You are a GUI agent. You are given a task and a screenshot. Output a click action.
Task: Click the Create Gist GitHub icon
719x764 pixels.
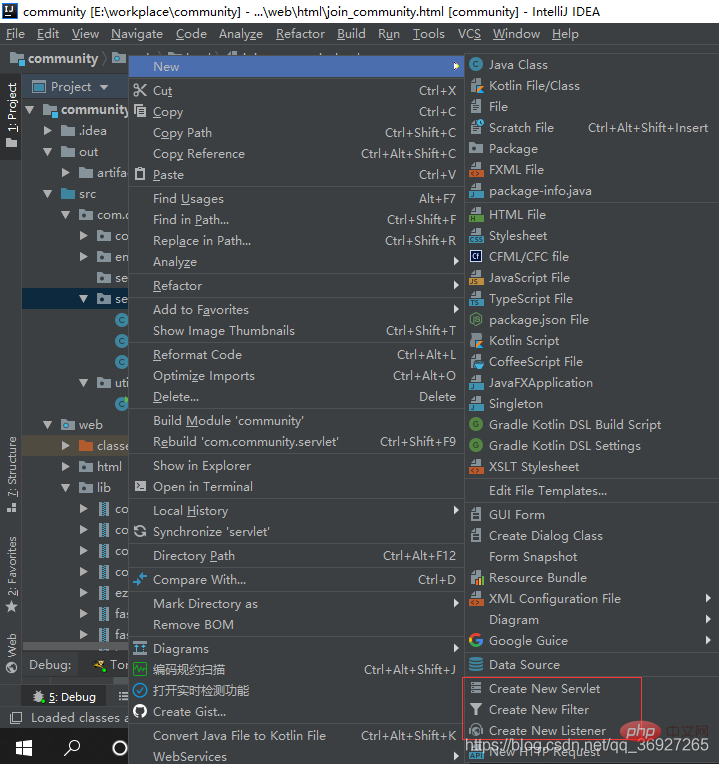(x=140, y=711)
